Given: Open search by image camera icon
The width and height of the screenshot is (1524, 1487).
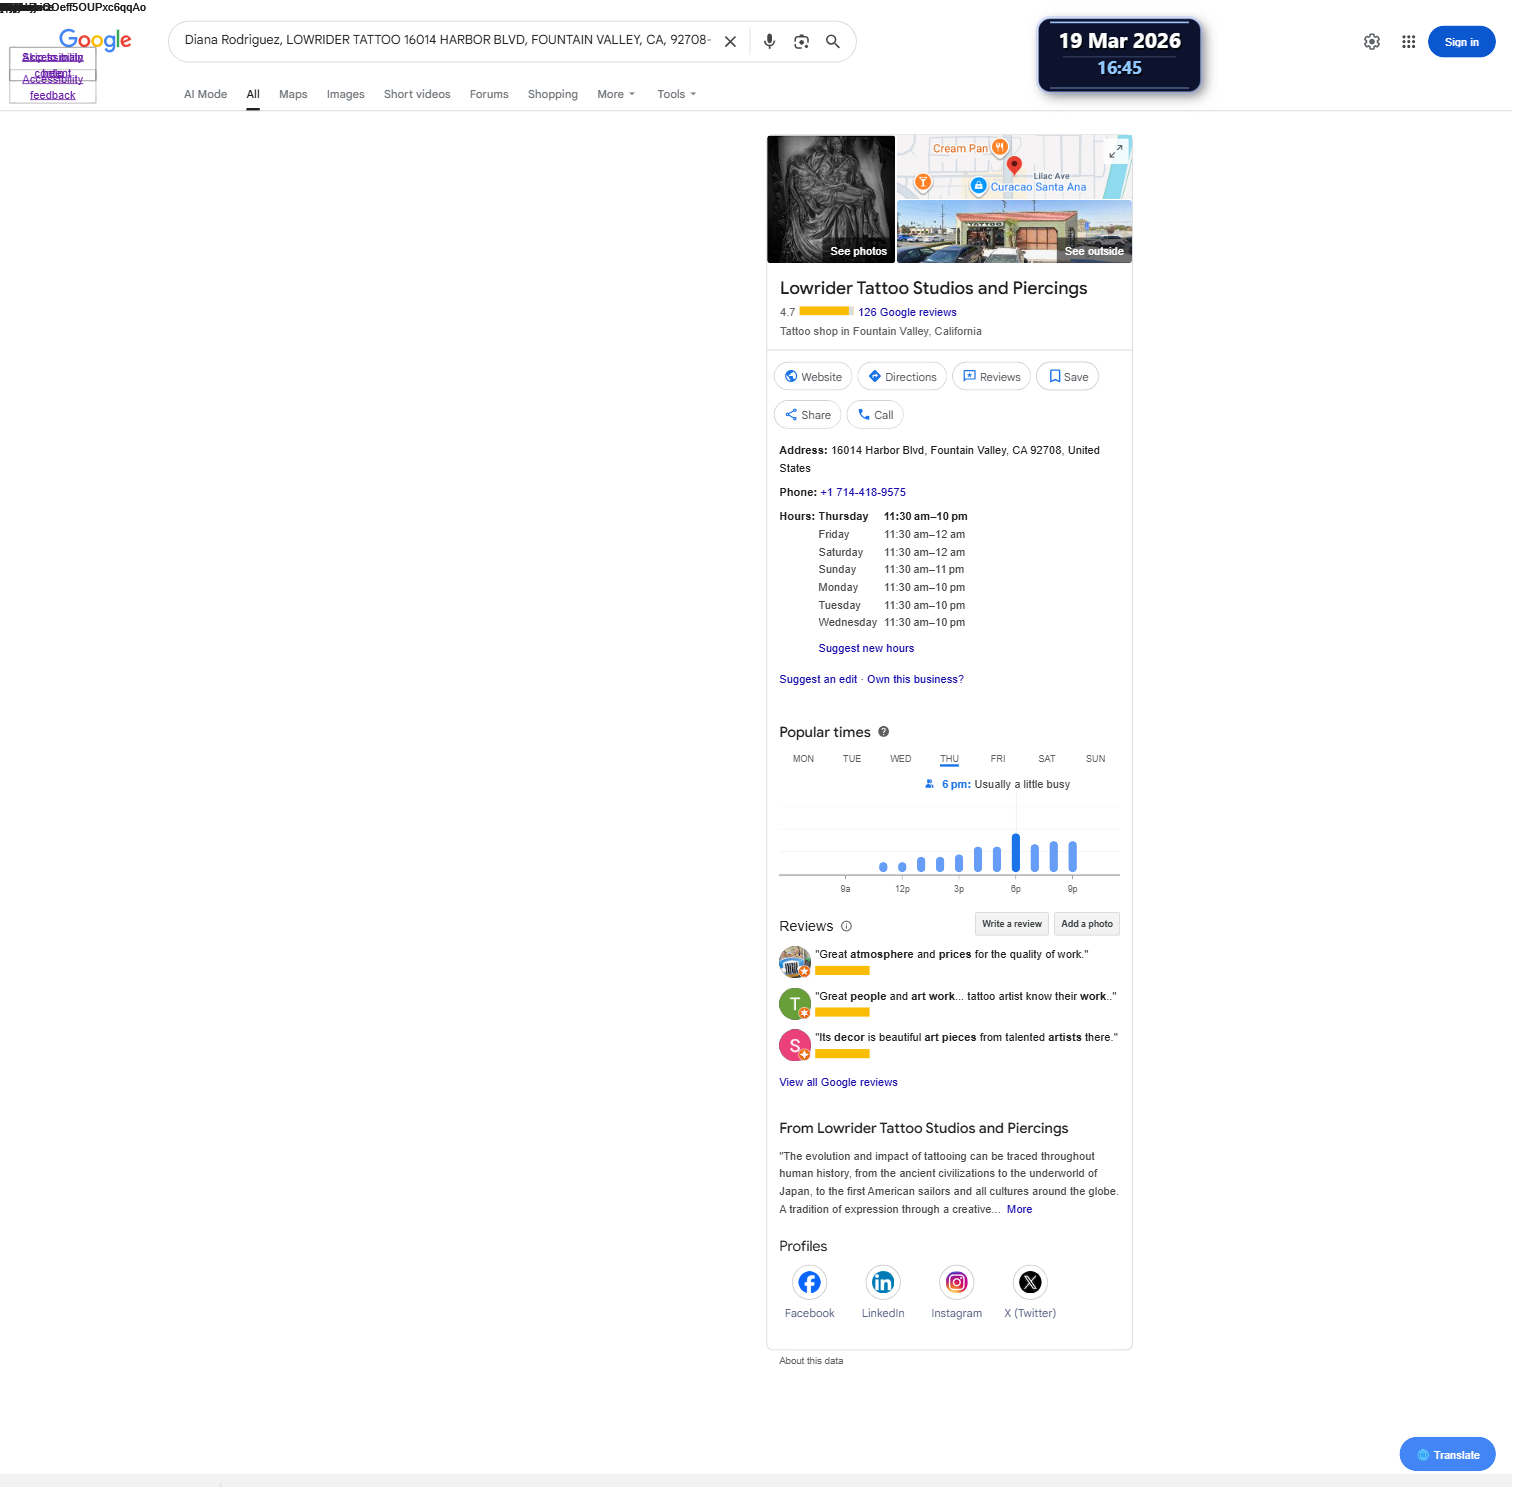Looking at the screenshot, I should [x=801, y=42].
